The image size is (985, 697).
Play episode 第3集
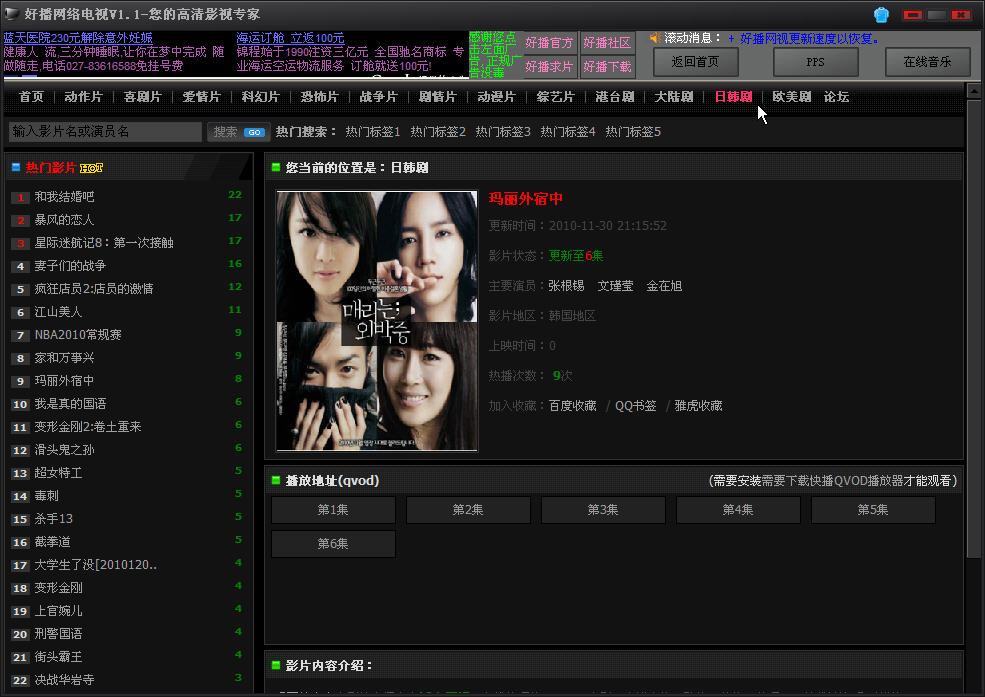(603, 510)
